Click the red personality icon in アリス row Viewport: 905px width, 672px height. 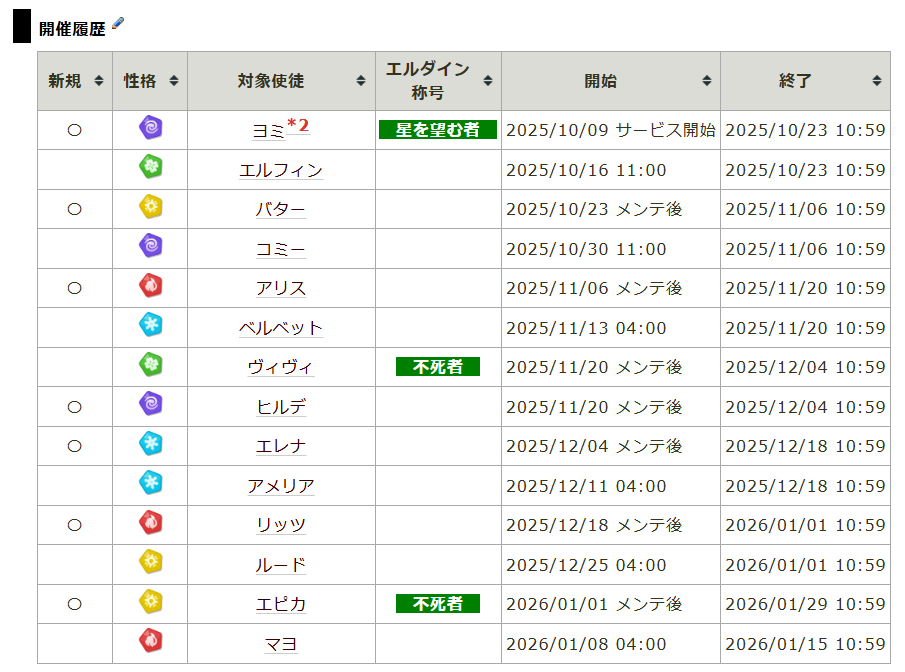150,287
